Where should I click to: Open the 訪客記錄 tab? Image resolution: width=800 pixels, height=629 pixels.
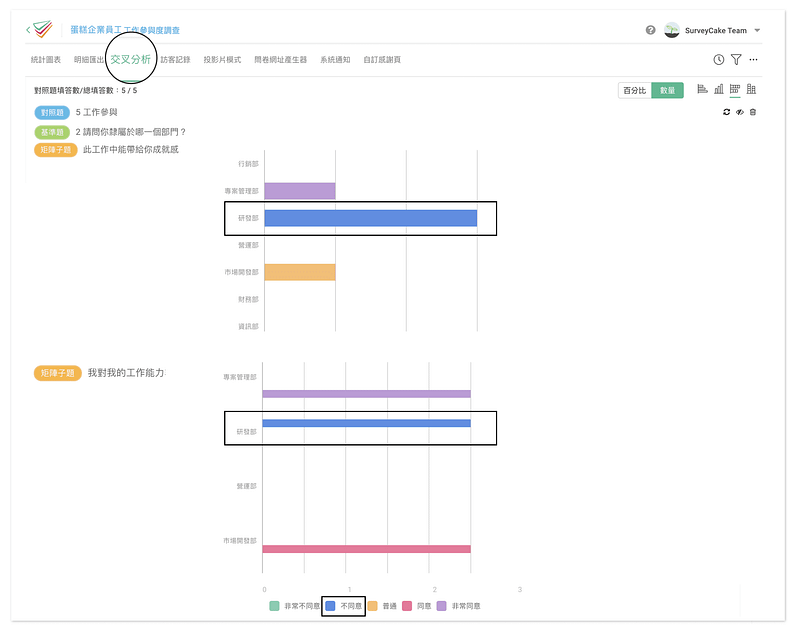(x=176, y=60)
